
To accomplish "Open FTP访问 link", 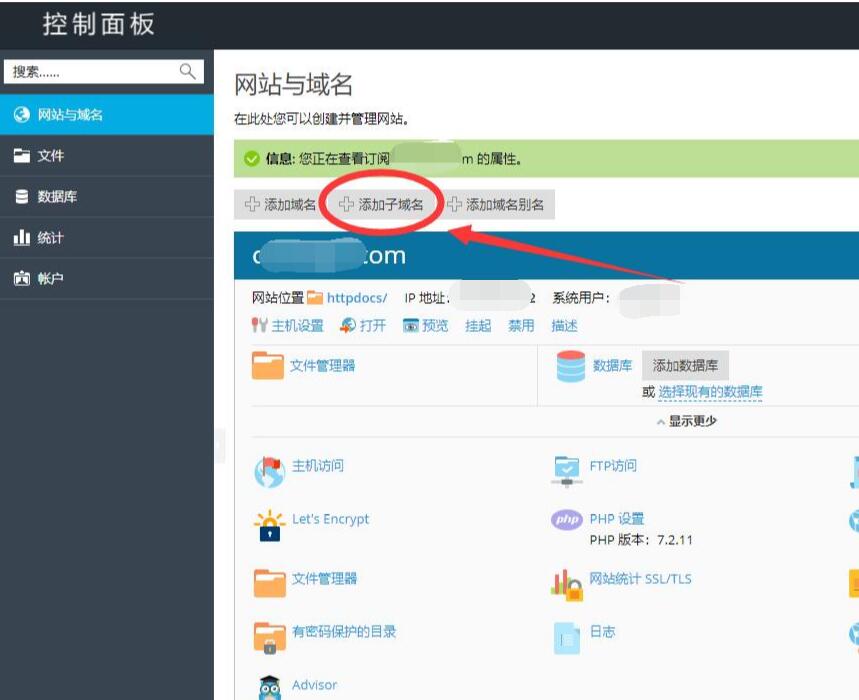I will point(613,466).
